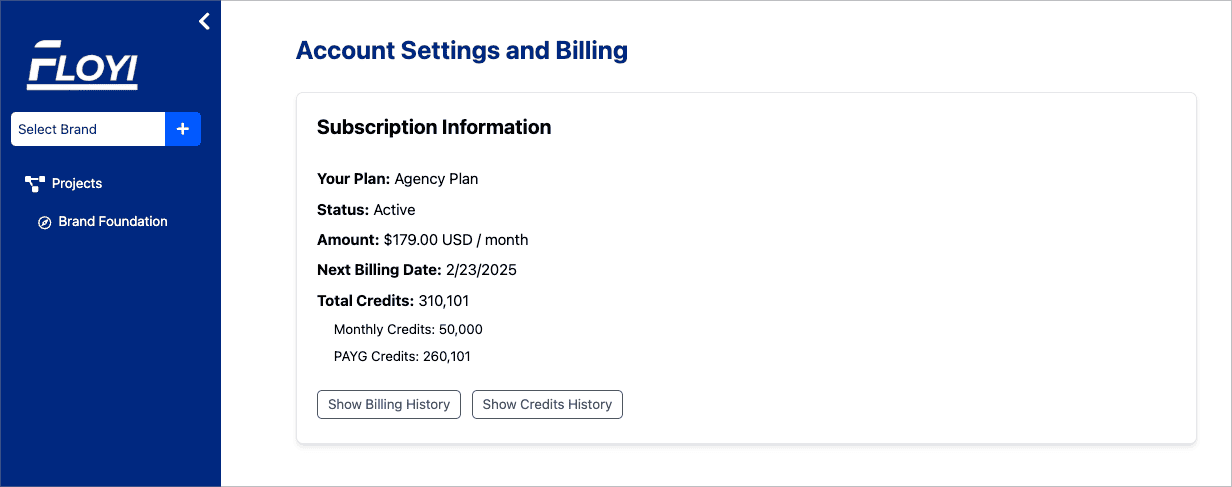The image size is (1232, 487).
Task: Show Credits History
Action: click(x=547, y=404)
